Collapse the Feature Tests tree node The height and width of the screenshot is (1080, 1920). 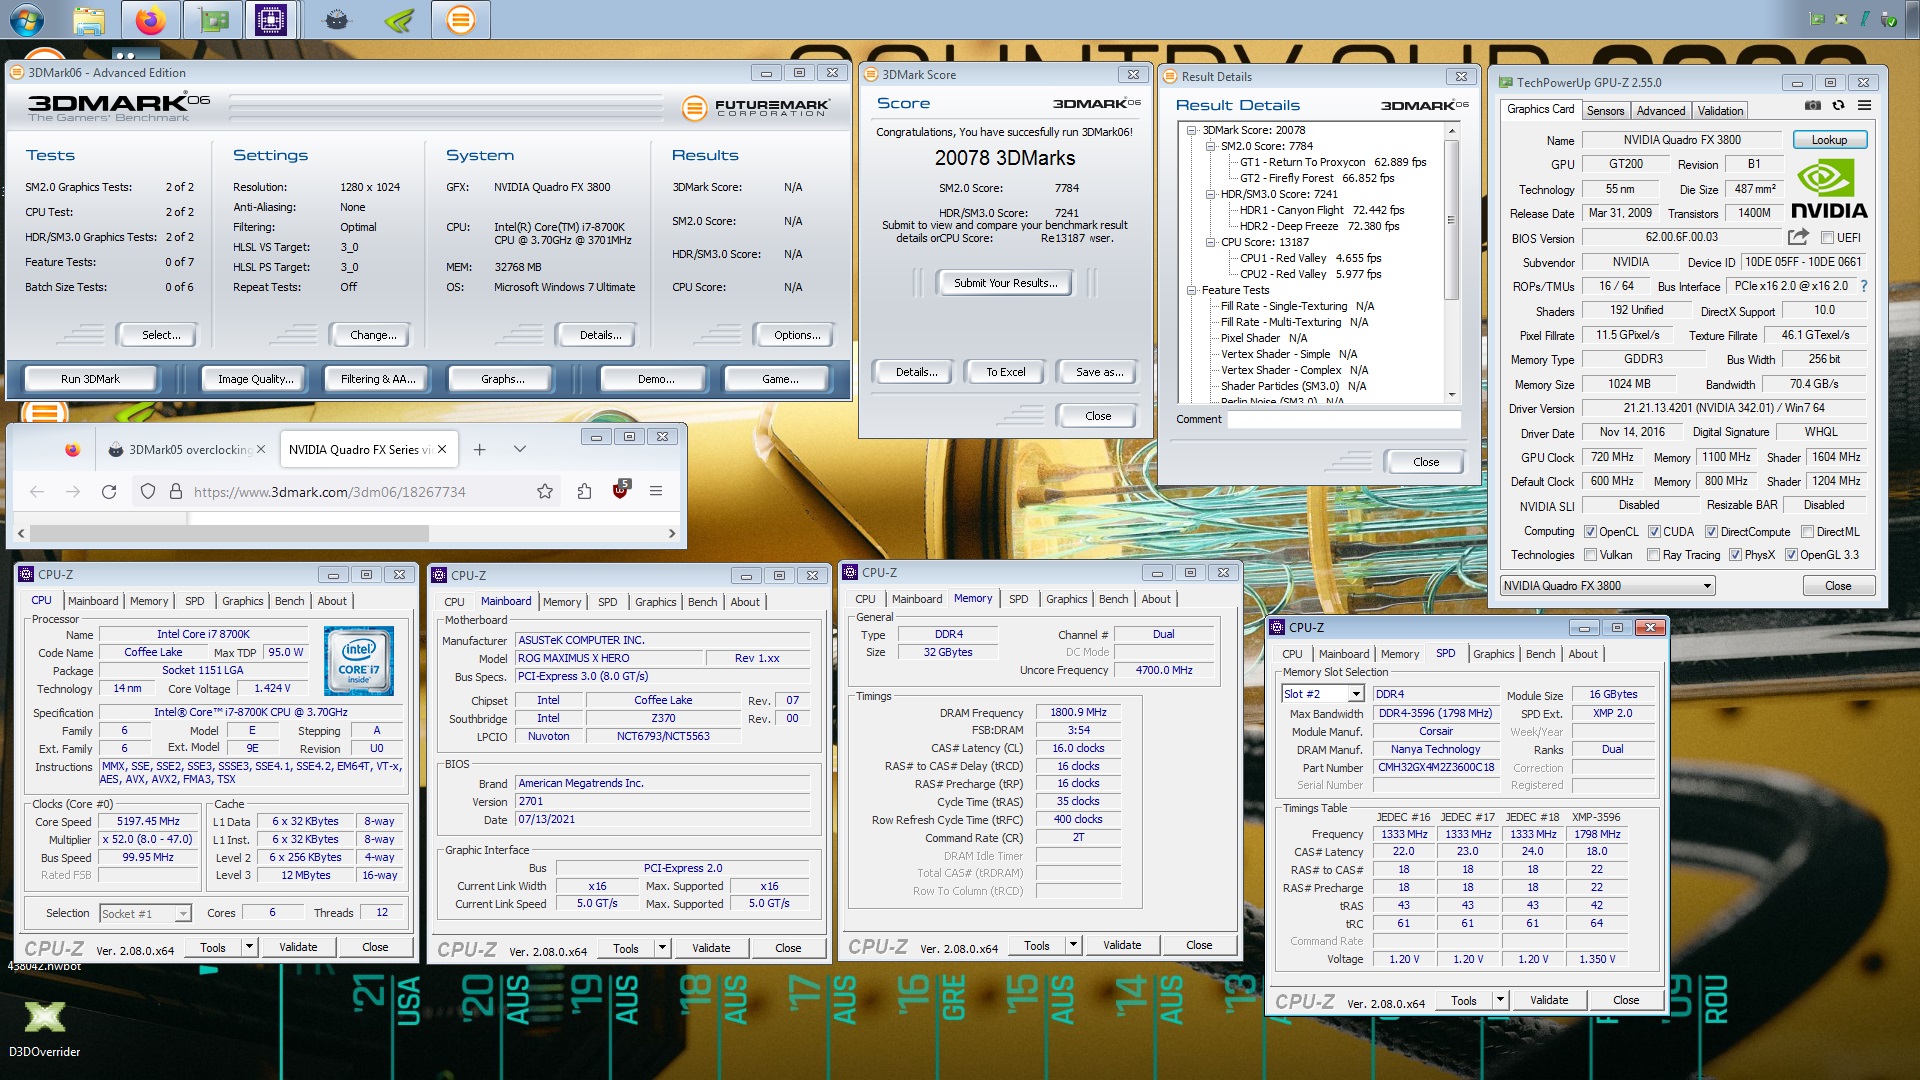click(1191, 290)
